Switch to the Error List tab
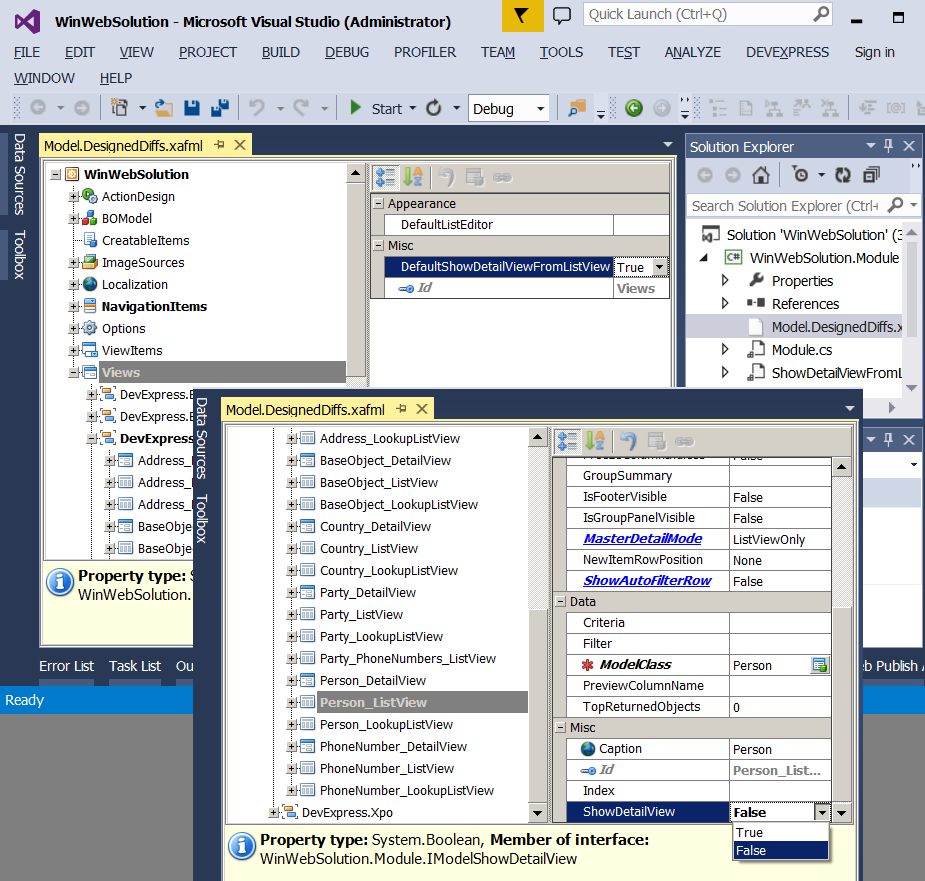 pos(67,666)
